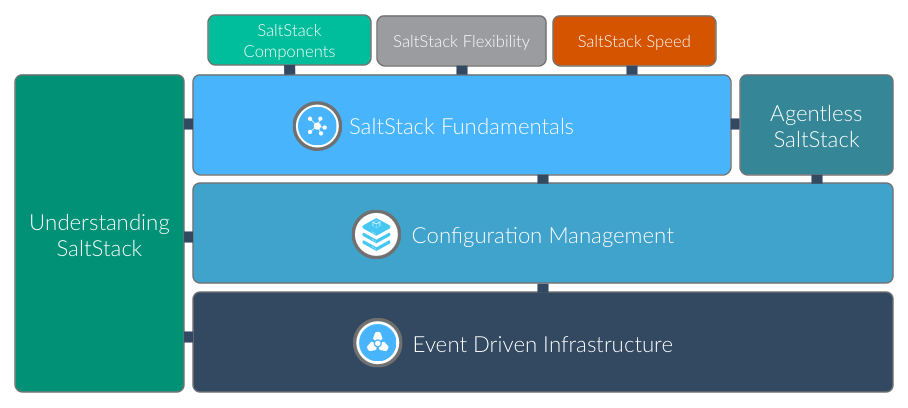The height and width of the screenshot is (408, 908).
Task: Click connector between Configuration Management and Event Driven
Action: (543, 288)
